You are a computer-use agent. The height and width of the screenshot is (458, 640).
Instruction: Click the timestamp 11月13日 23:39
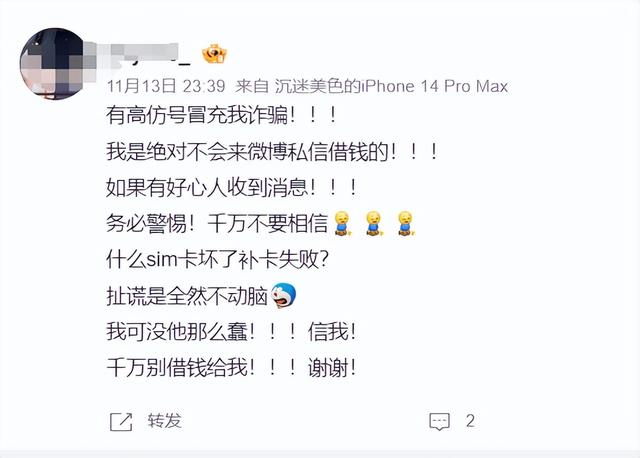pyautogui.click(x=166, y=86)
